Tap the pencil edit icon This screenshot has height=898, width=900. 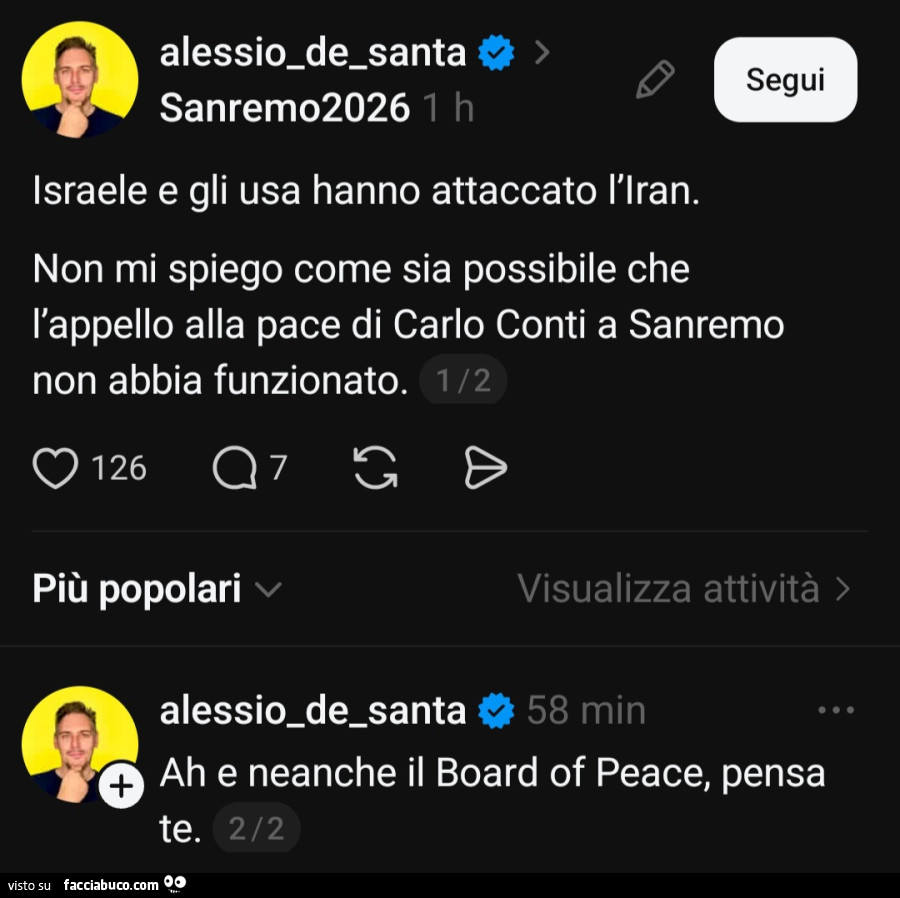[655, 80]
